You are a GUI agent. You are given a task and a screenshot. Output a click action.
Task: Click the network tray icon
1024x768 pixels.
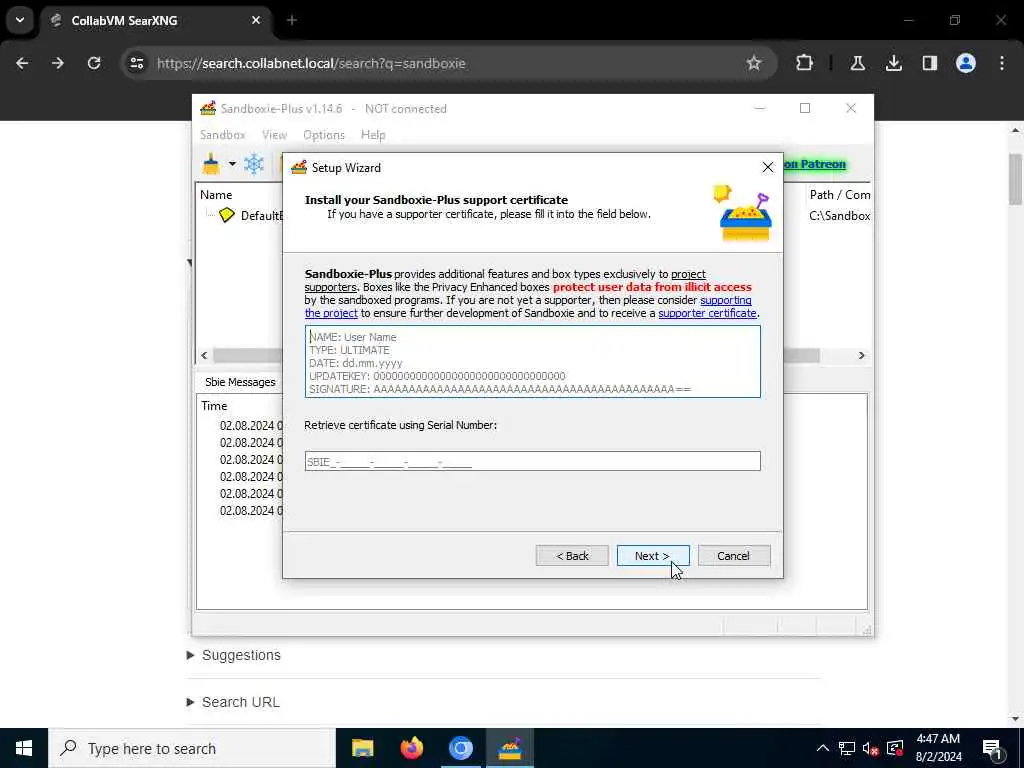click(847, 748)
